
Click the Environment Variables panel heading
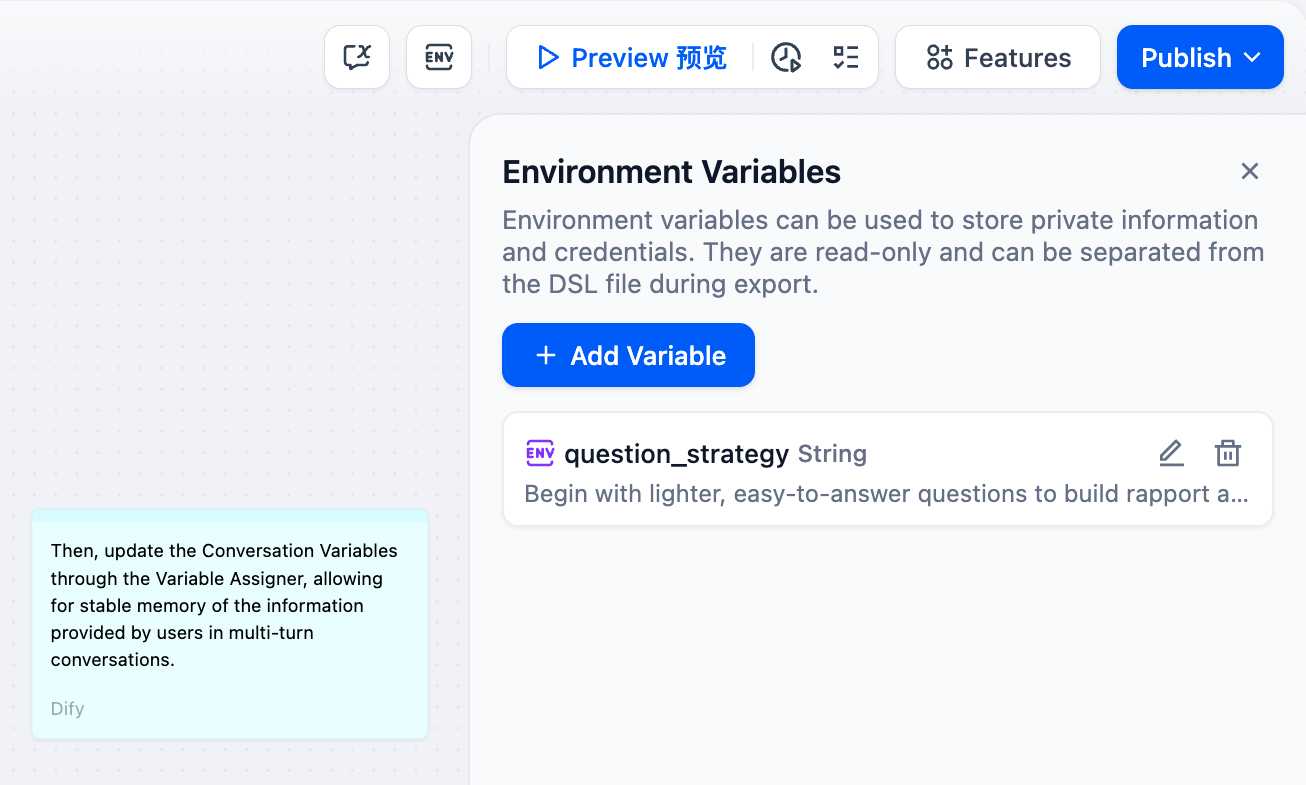click(x=671, y=172)
